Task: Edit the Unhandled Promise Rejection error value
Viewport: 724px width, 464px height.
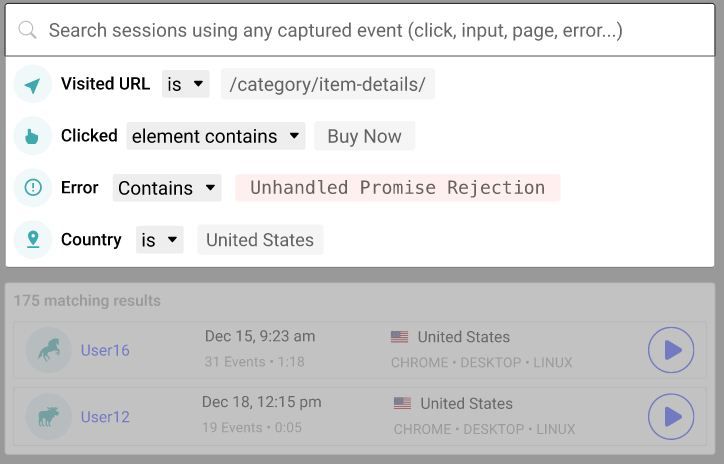Action: 398,188
